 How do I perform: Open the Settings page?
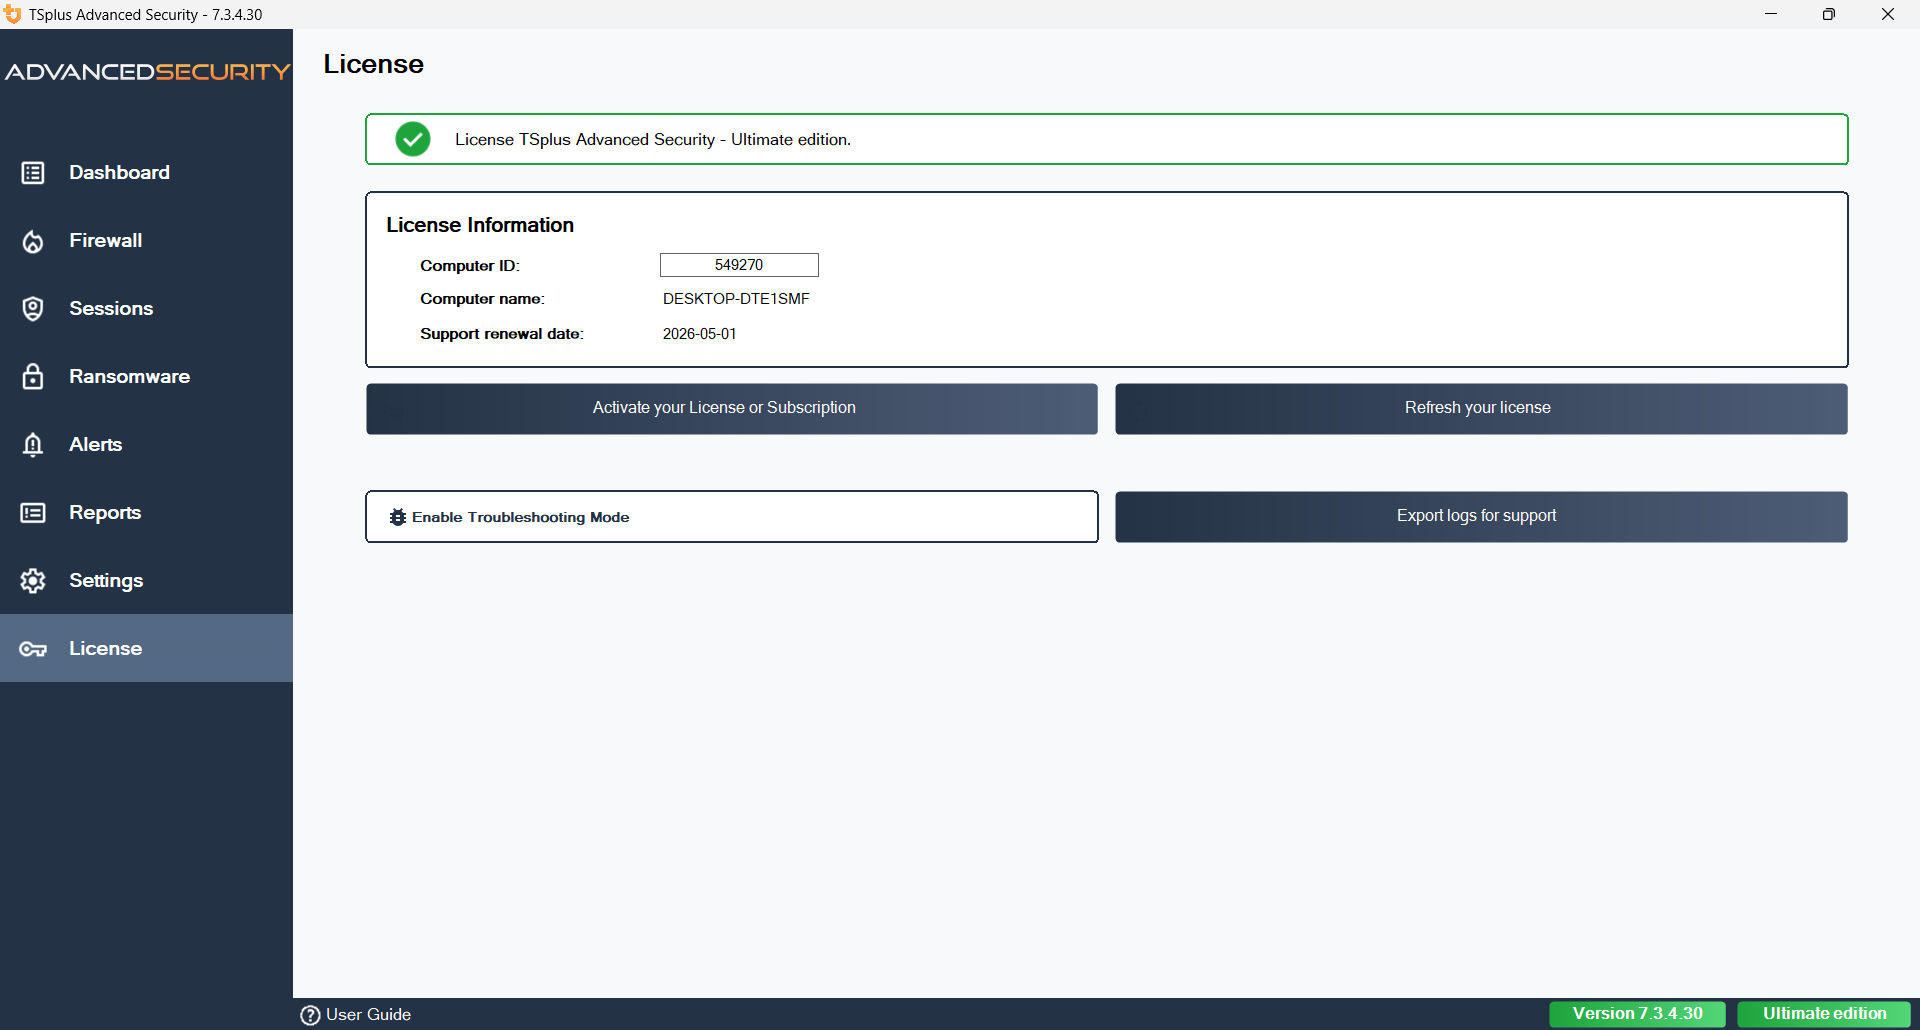pos(146,581)
